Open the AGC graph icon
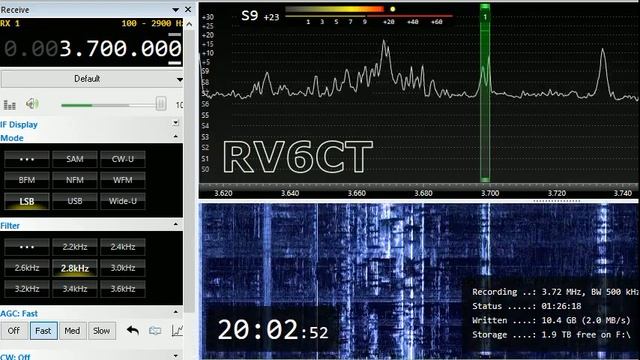Screen dimensions: 640x360 click(x=177, y=330)
